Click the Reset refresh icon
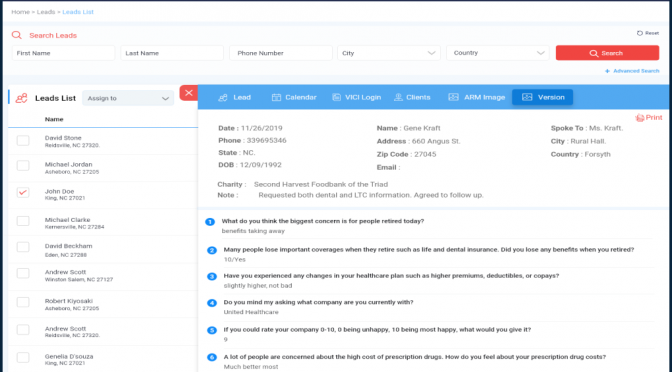This screenshot has width=672, height=372. coord(639,33)
